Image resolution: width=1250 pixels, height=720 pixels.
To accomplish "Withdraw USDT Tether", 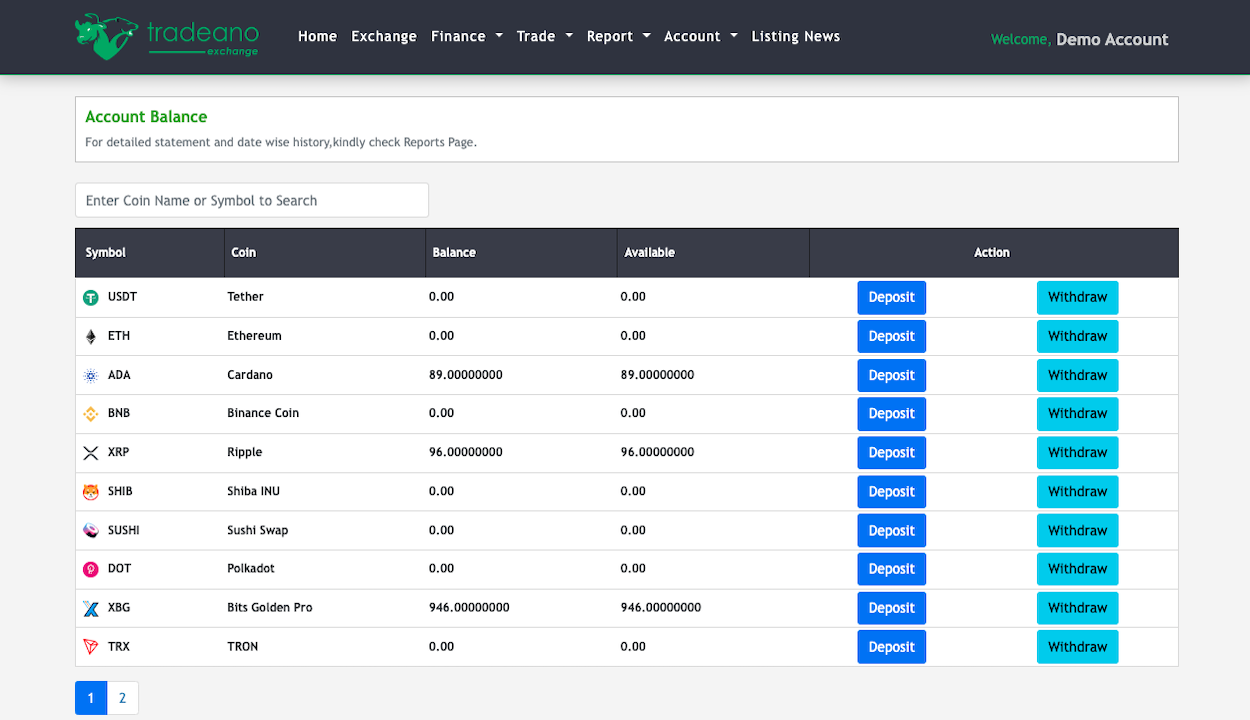I will [x=1078, y=297].
